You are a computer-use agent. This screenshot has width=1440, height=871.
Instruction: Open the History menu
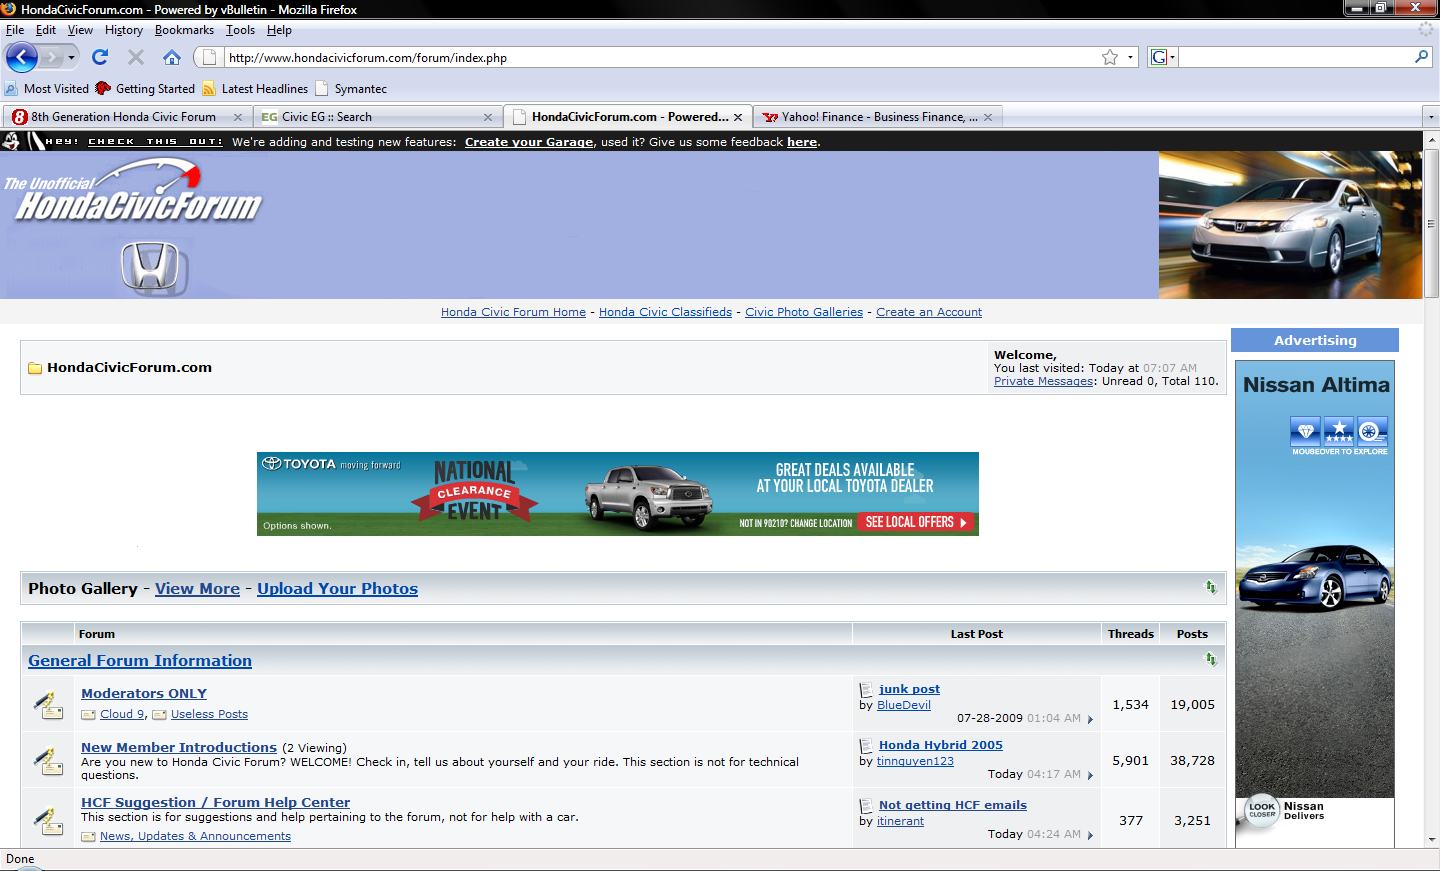tap(124, 30)
